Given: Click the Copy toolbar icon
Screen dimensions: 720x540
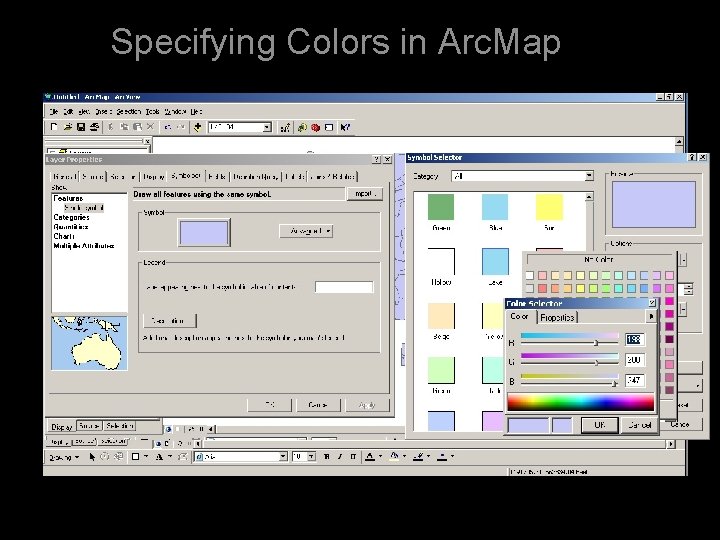Looking at the screenshot, I should click(x=124, y=127).
